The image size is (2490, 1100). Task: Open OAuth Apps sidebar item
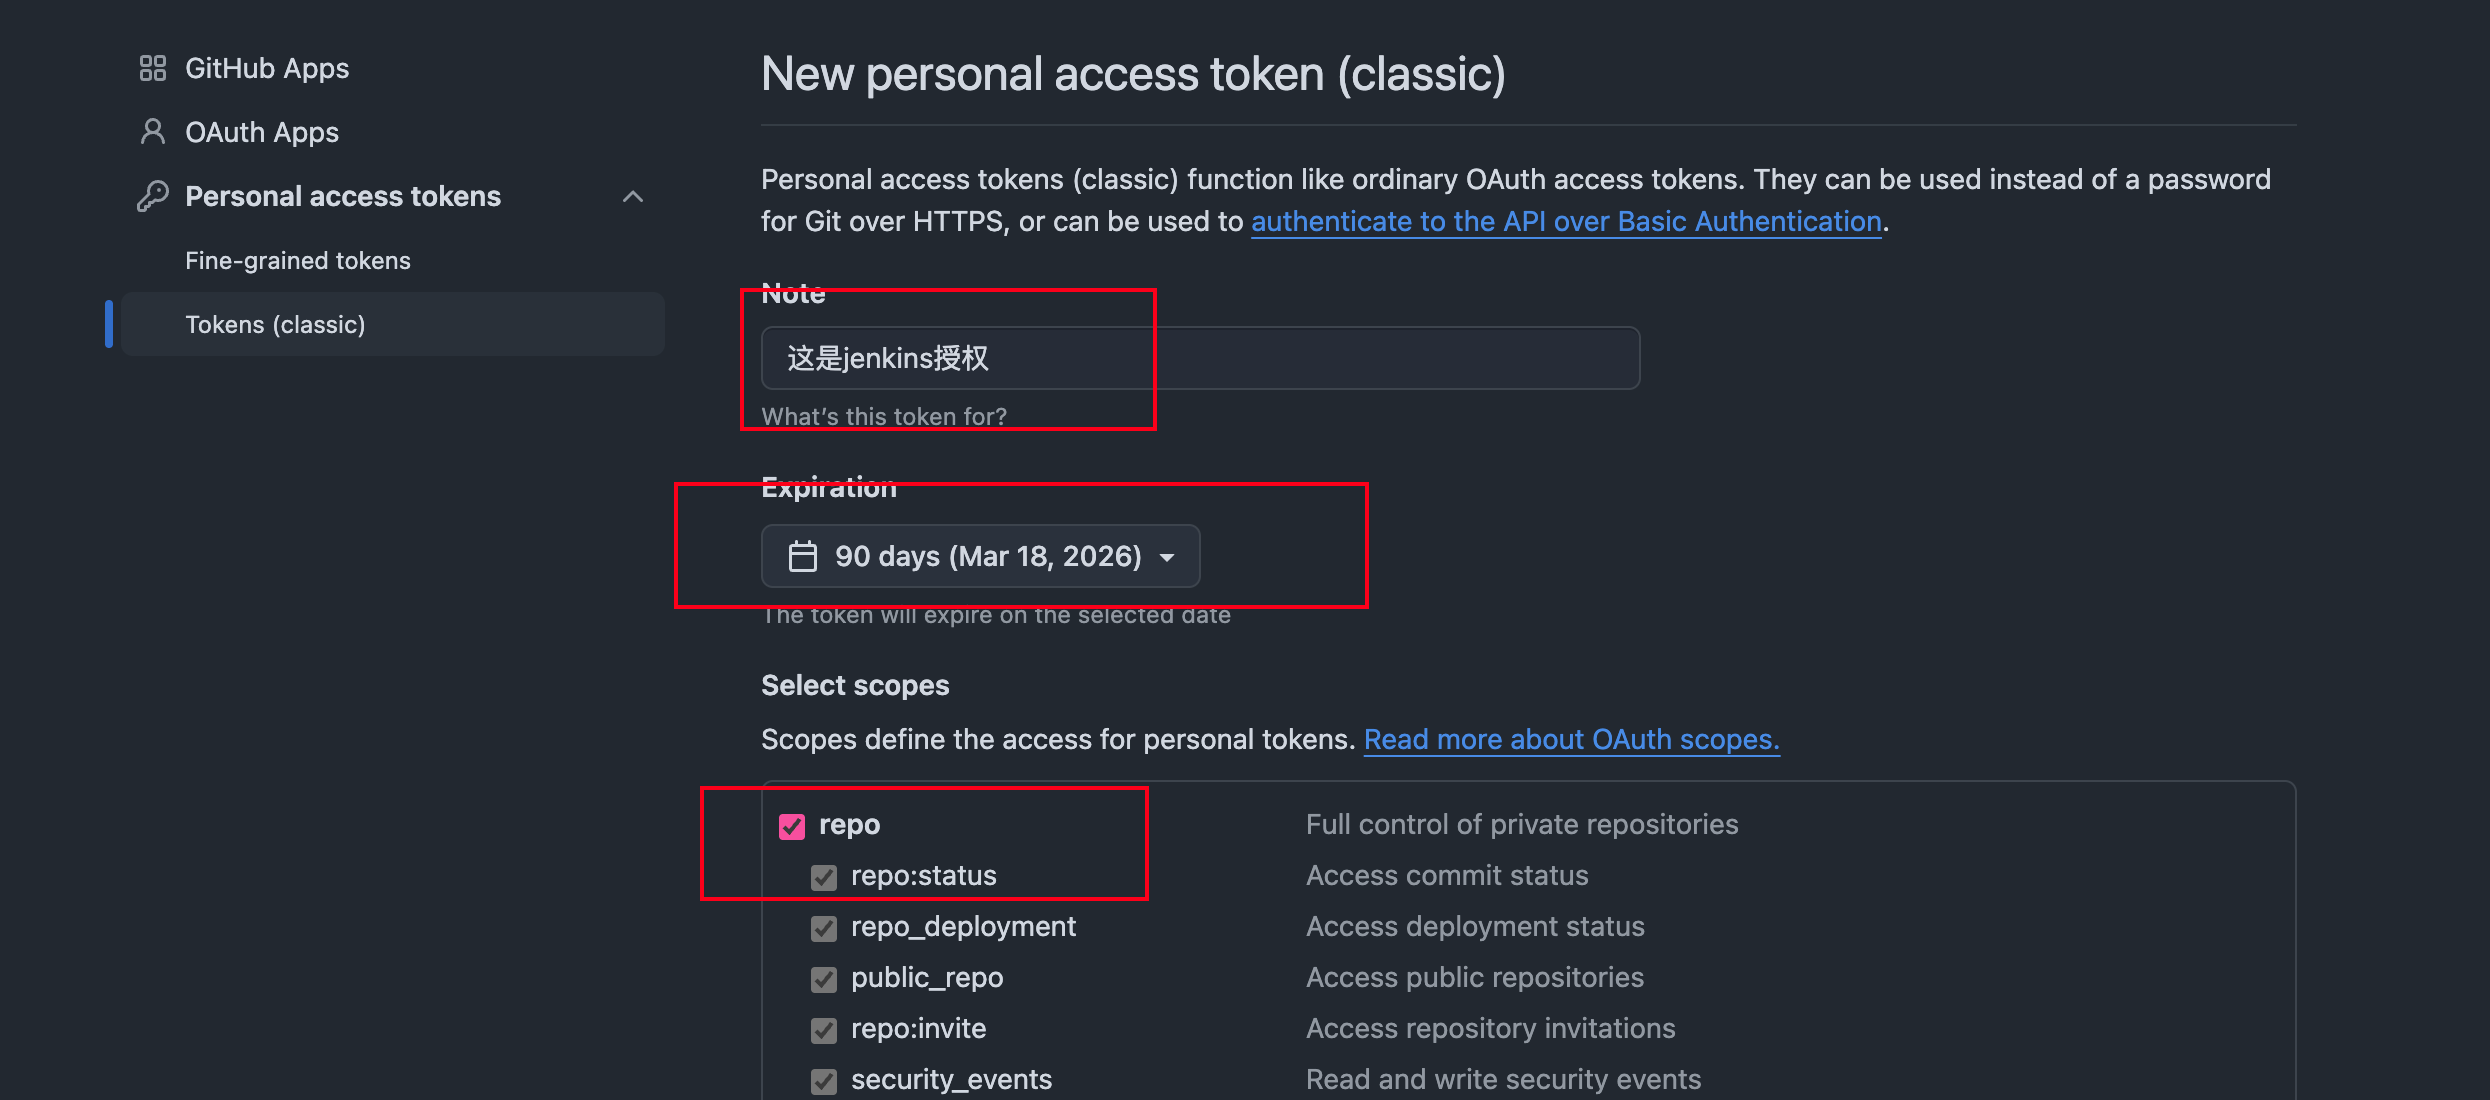(262, 132)
